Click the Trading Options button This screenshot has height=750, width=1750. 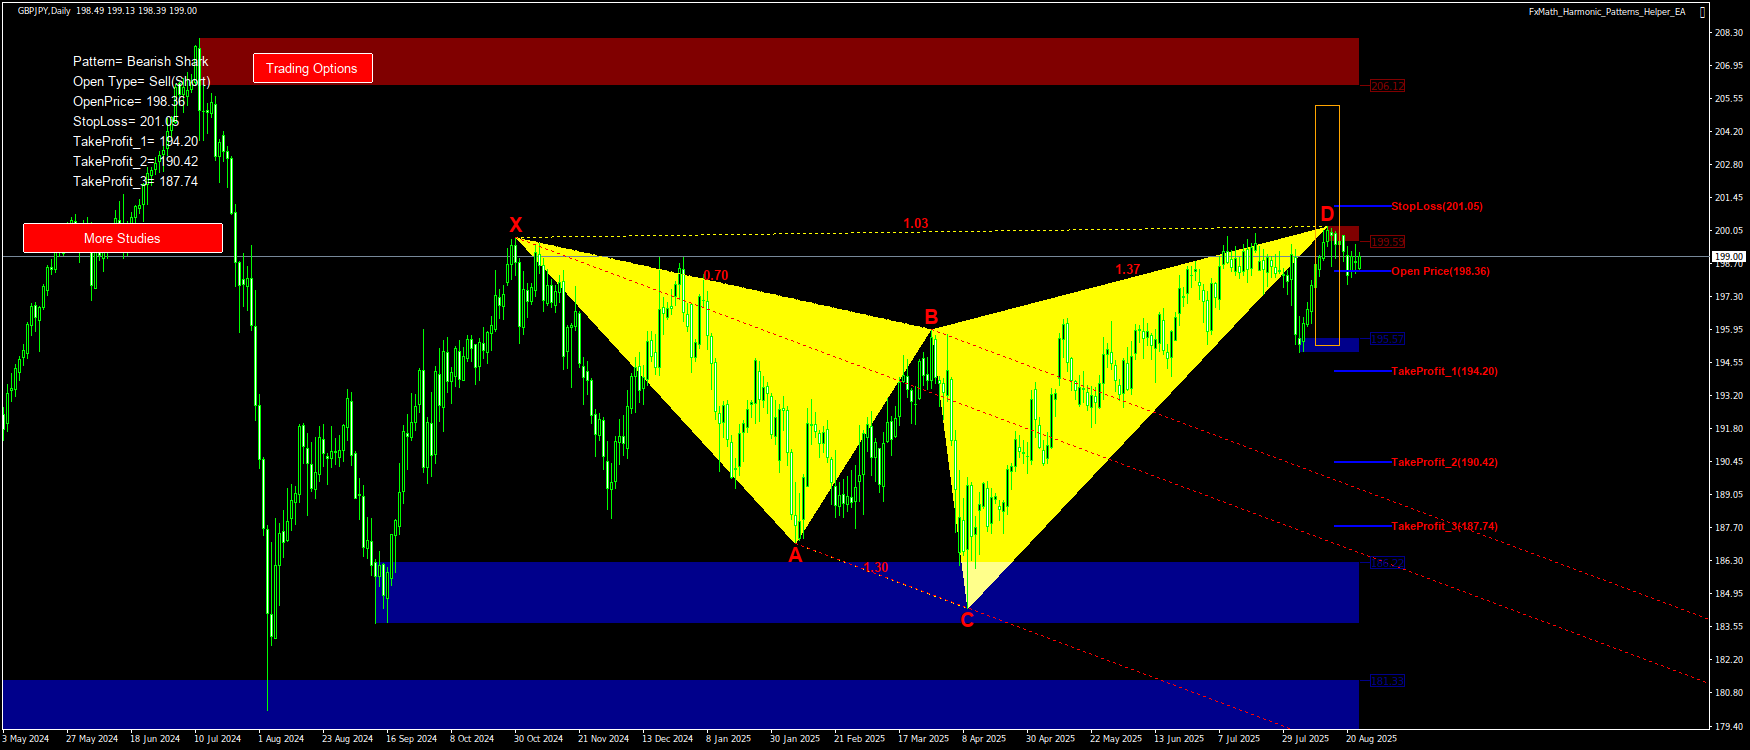pos(312,68)
